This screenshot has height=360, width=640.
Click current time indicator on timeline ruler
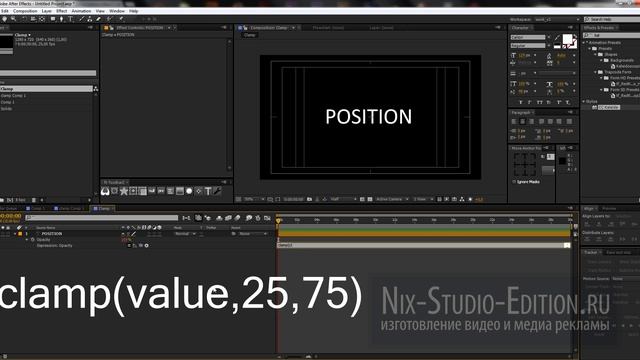coord(279,220)
